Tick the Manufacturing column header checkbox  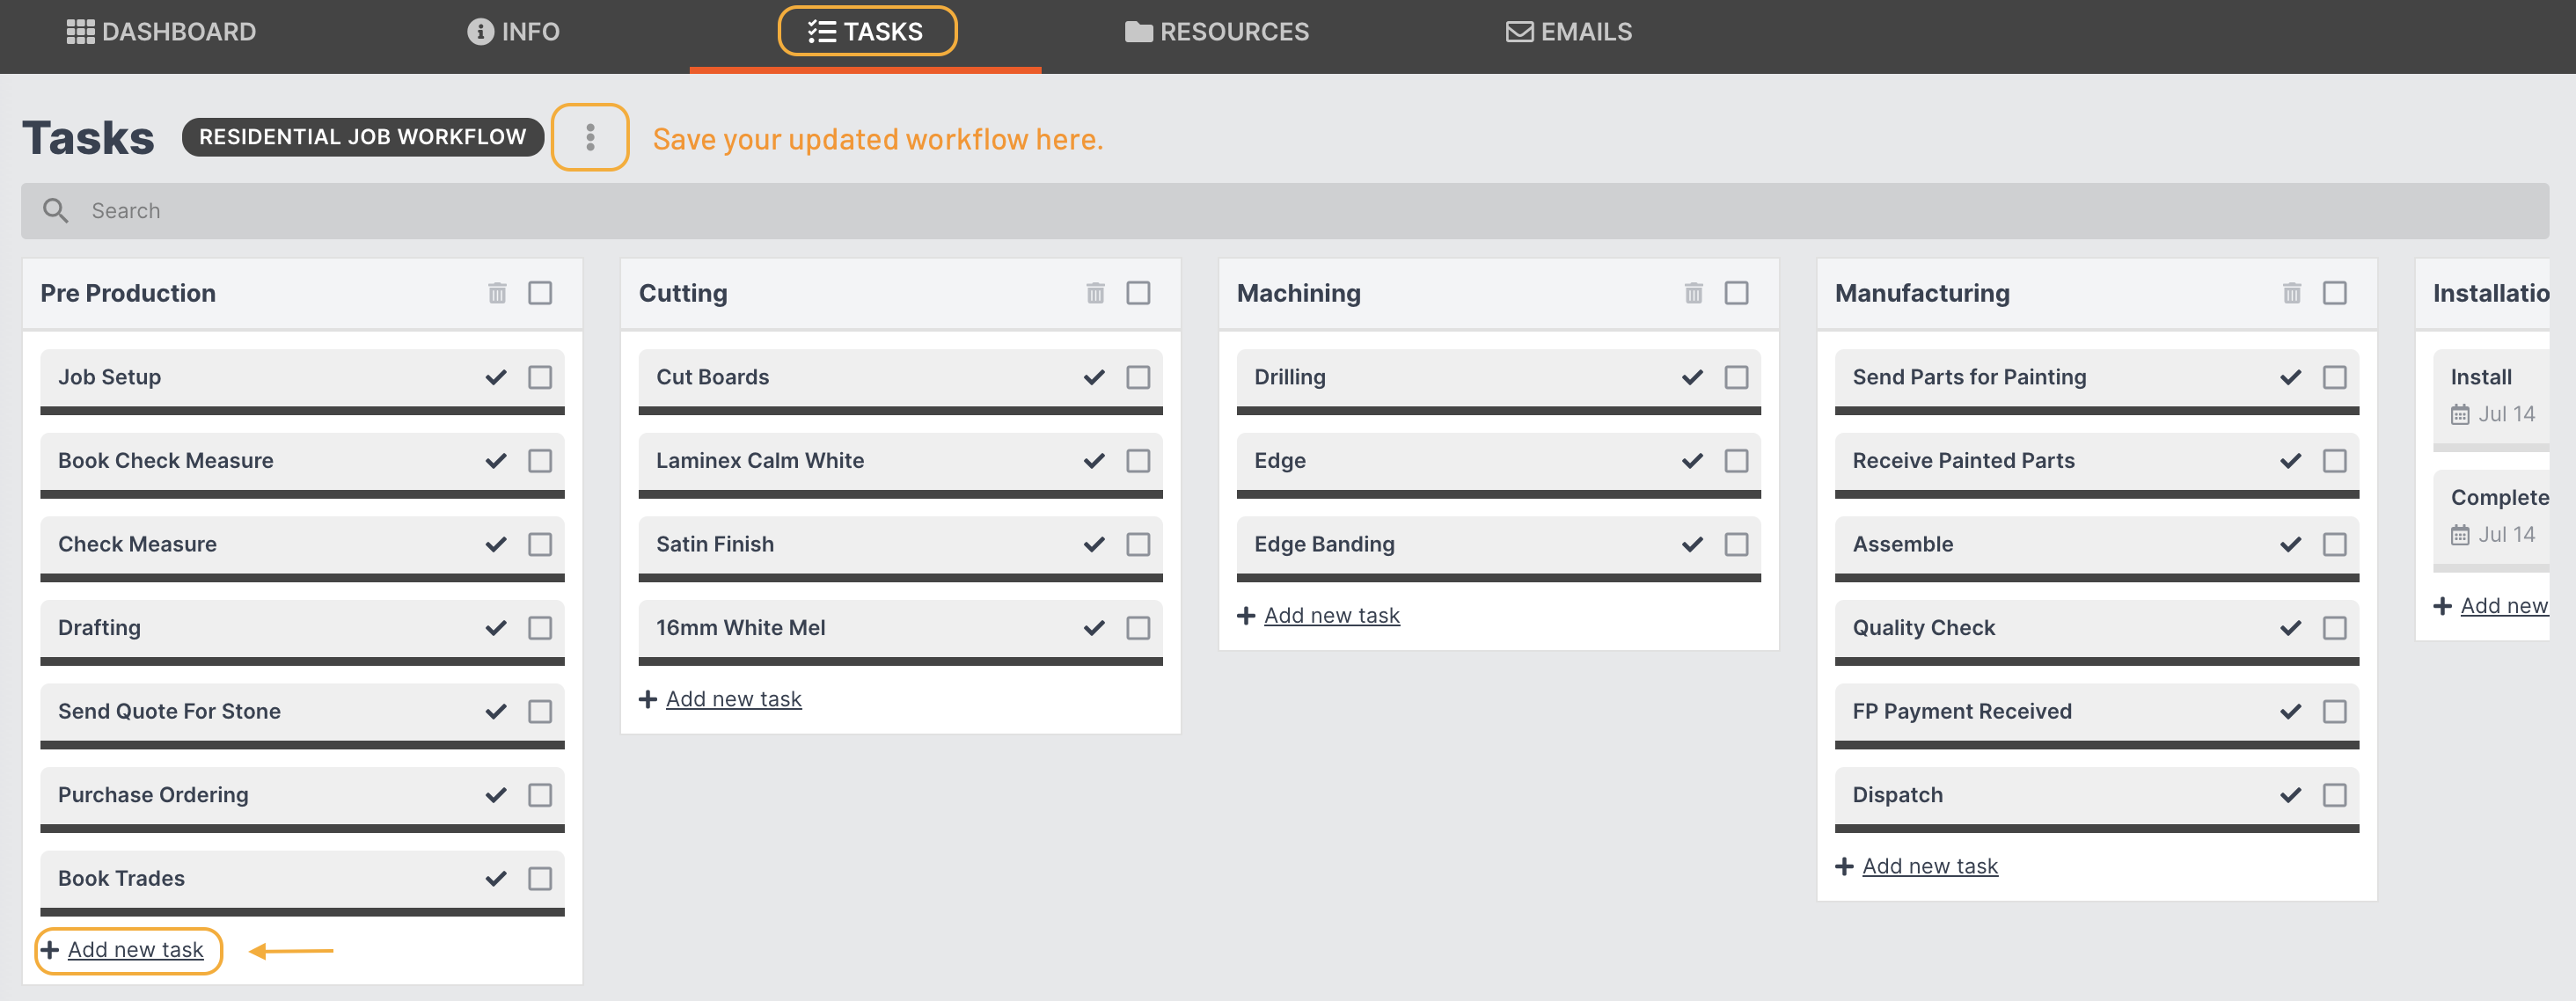(2334, 293)
